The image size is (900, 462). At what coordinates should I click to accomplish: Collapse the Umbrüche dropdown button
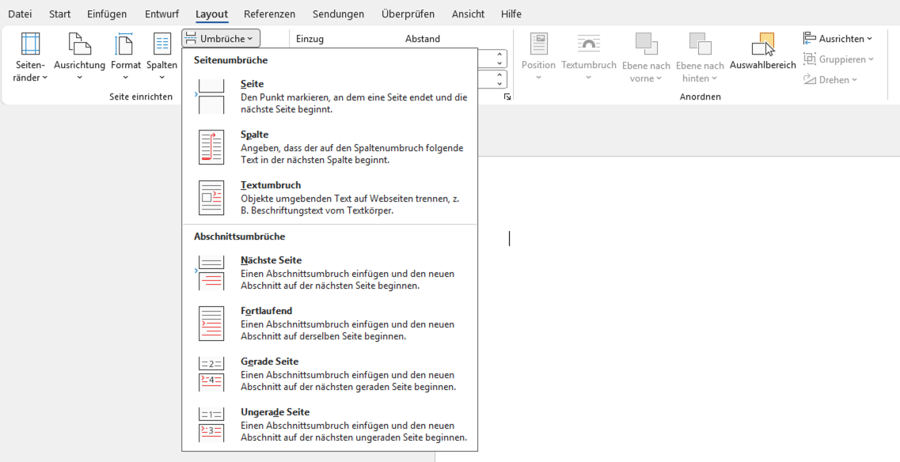click(221, 38)
